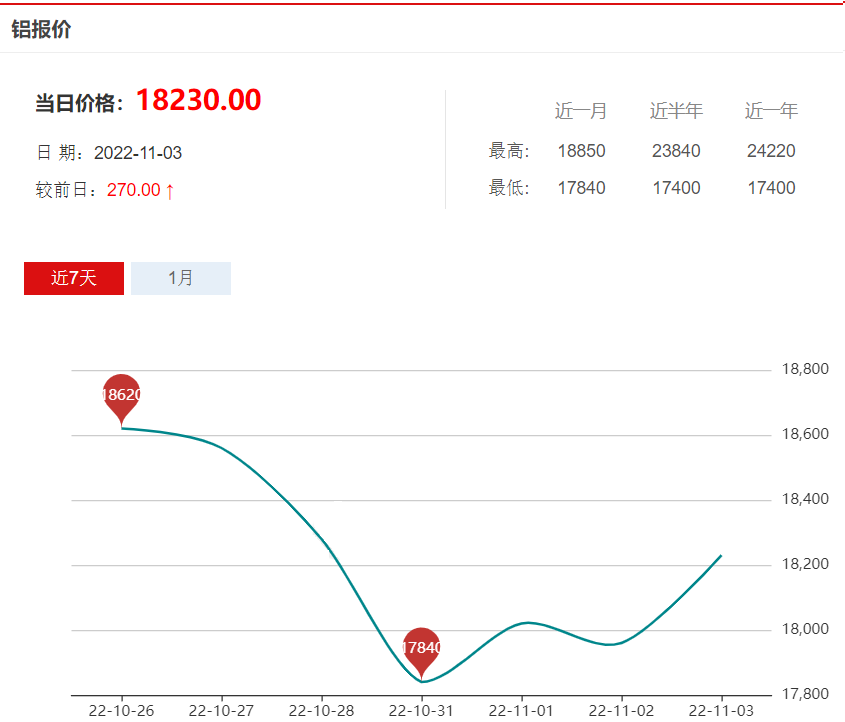Click the change value 270.00
This screenshot has height=722, width=845.
point(134,190)
